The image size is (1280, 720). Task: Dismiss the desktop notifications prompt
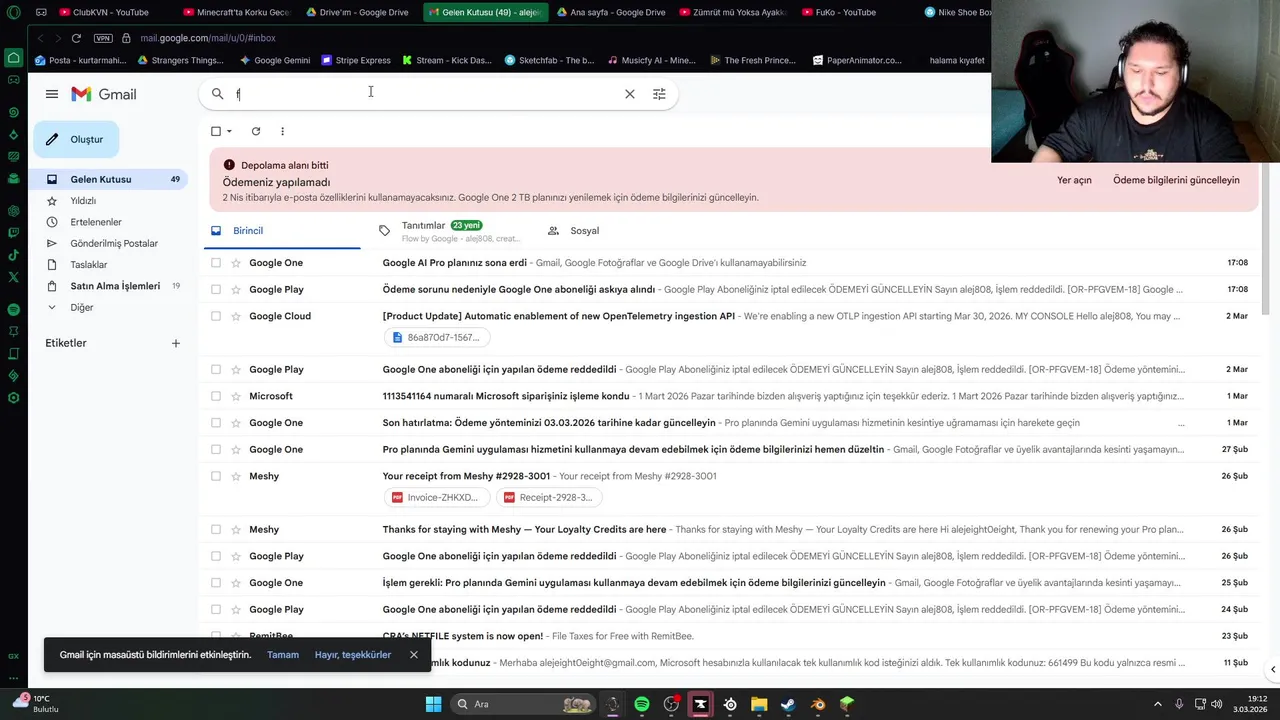pyautogui.click(x=414, y=655)
